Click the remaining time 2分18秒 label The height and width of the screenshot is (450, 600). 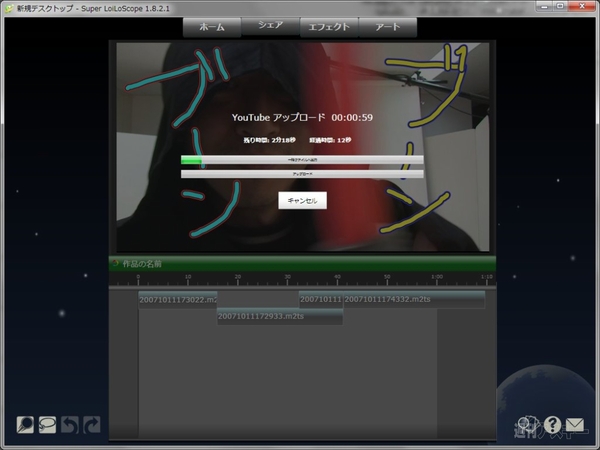[269, 140]
